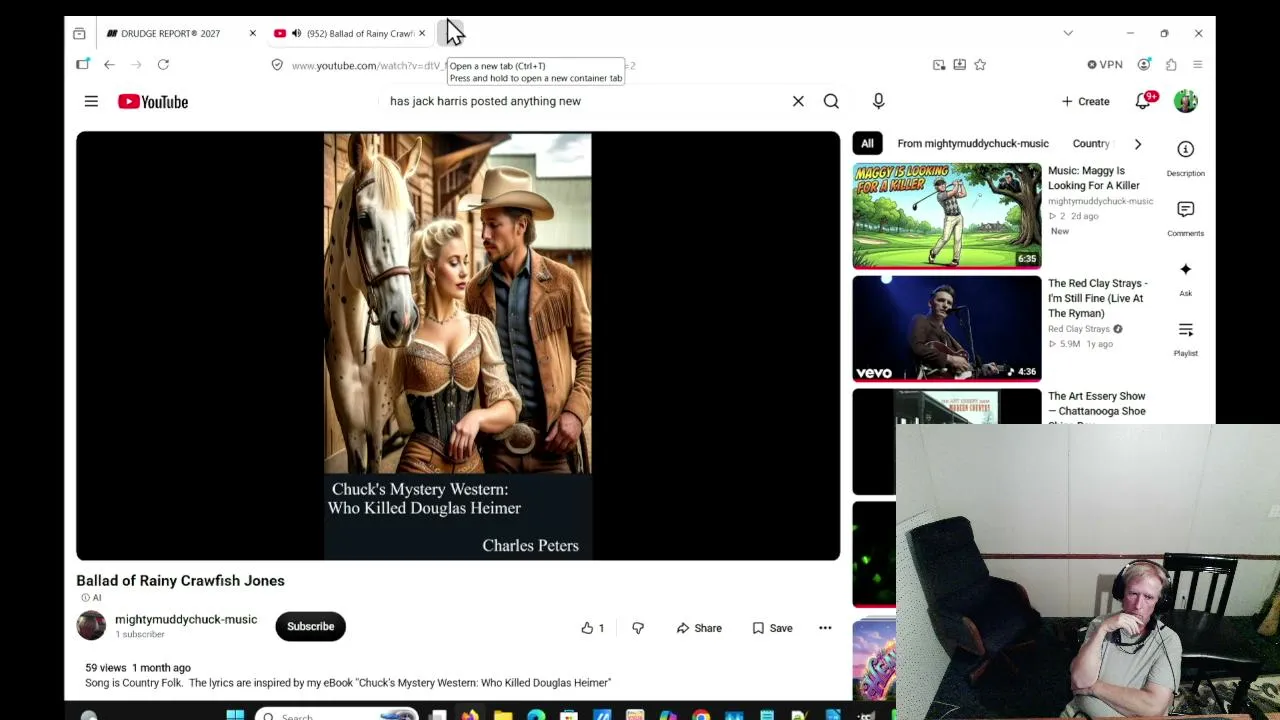
Task: Open Red Clay Strays channel name
Action: tap(1079, 329)
